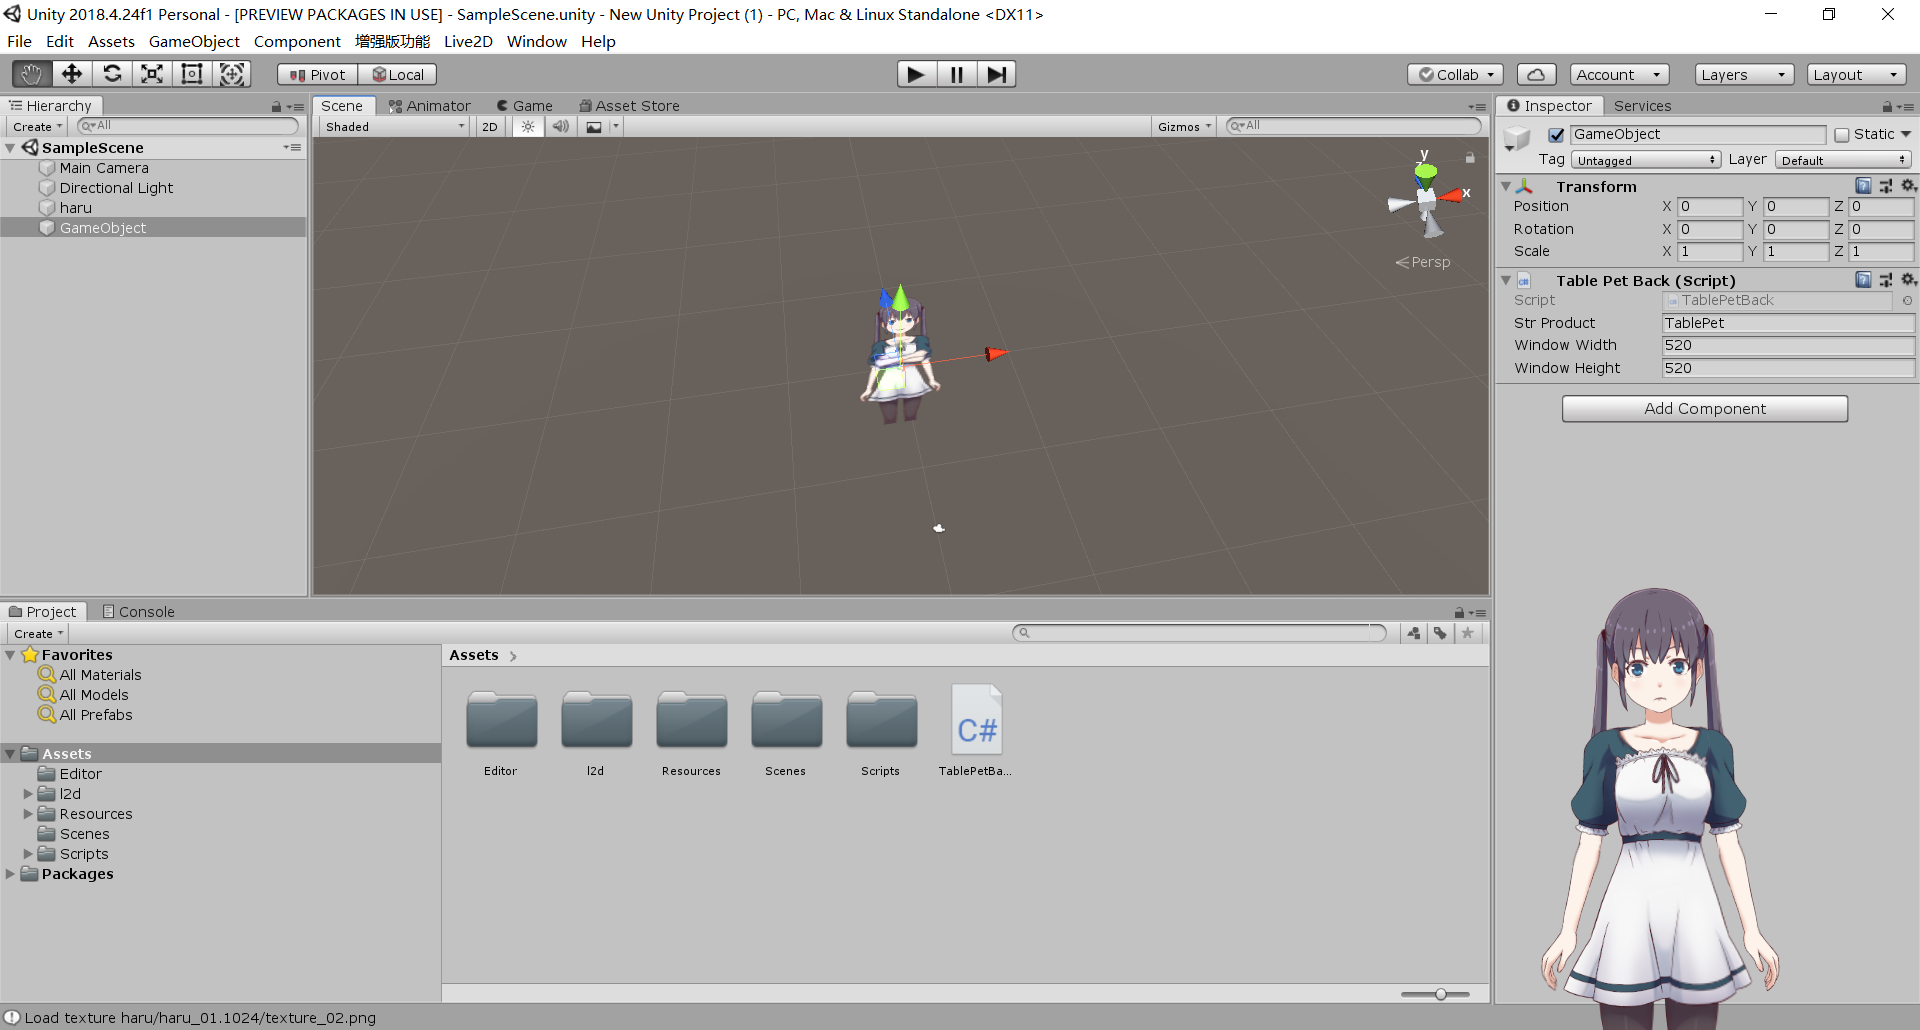Open the Tag dropdown in Inspector
The height and width of the screenshot is (1030, 1920).
pos(1646,159)
